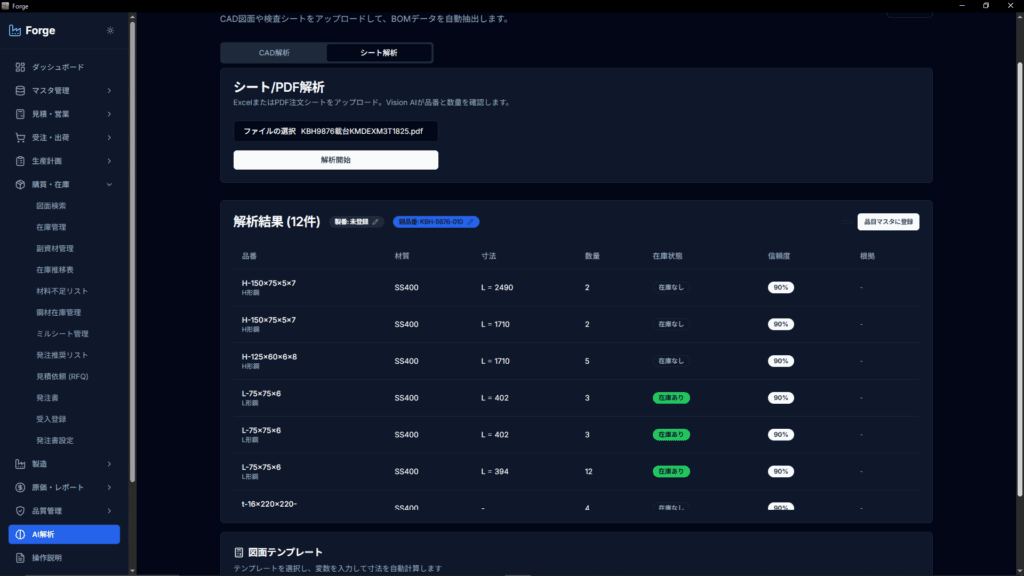Screen dimensions: 1024x576
Task: Click the 受注・出荷 shopping cart icon
Action: tap(20, 137)
